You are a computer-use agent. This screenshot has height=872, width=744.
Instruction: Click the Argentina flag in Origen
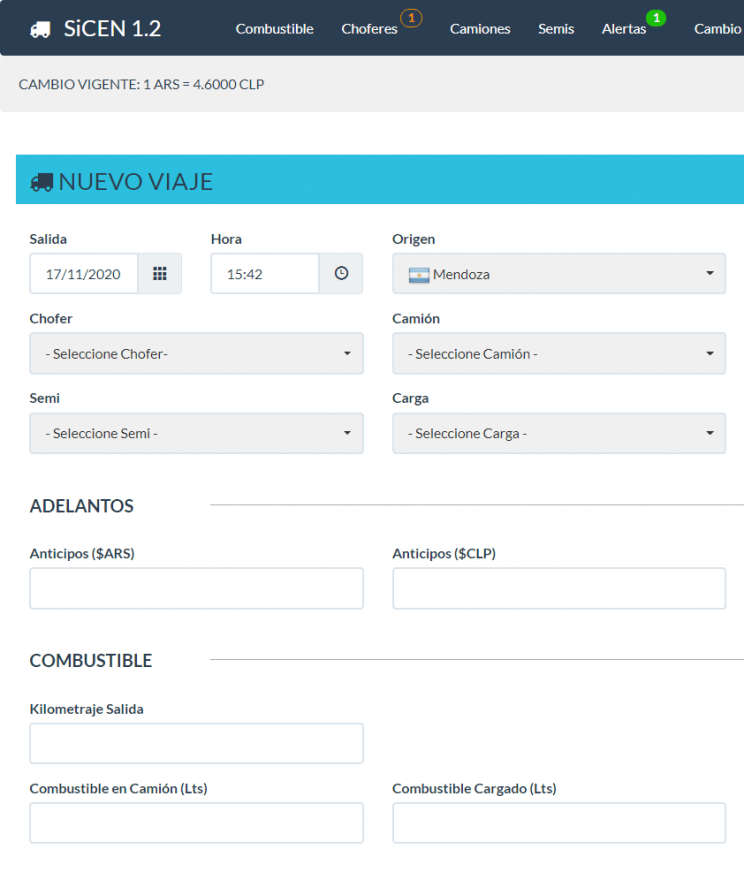419,275
